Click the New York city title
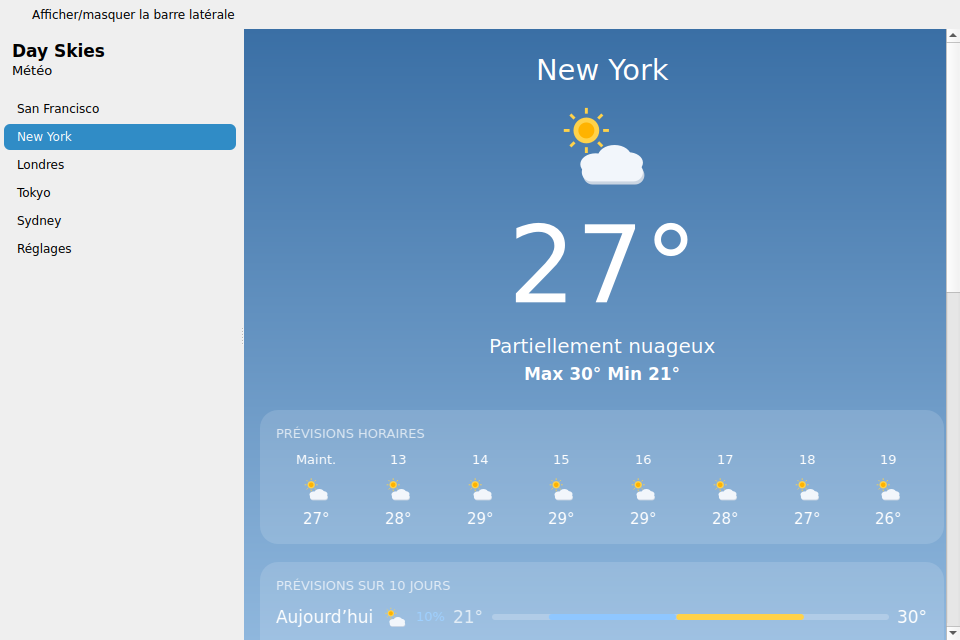Screen dimensions: 960x640 click(x=602, y=70)
